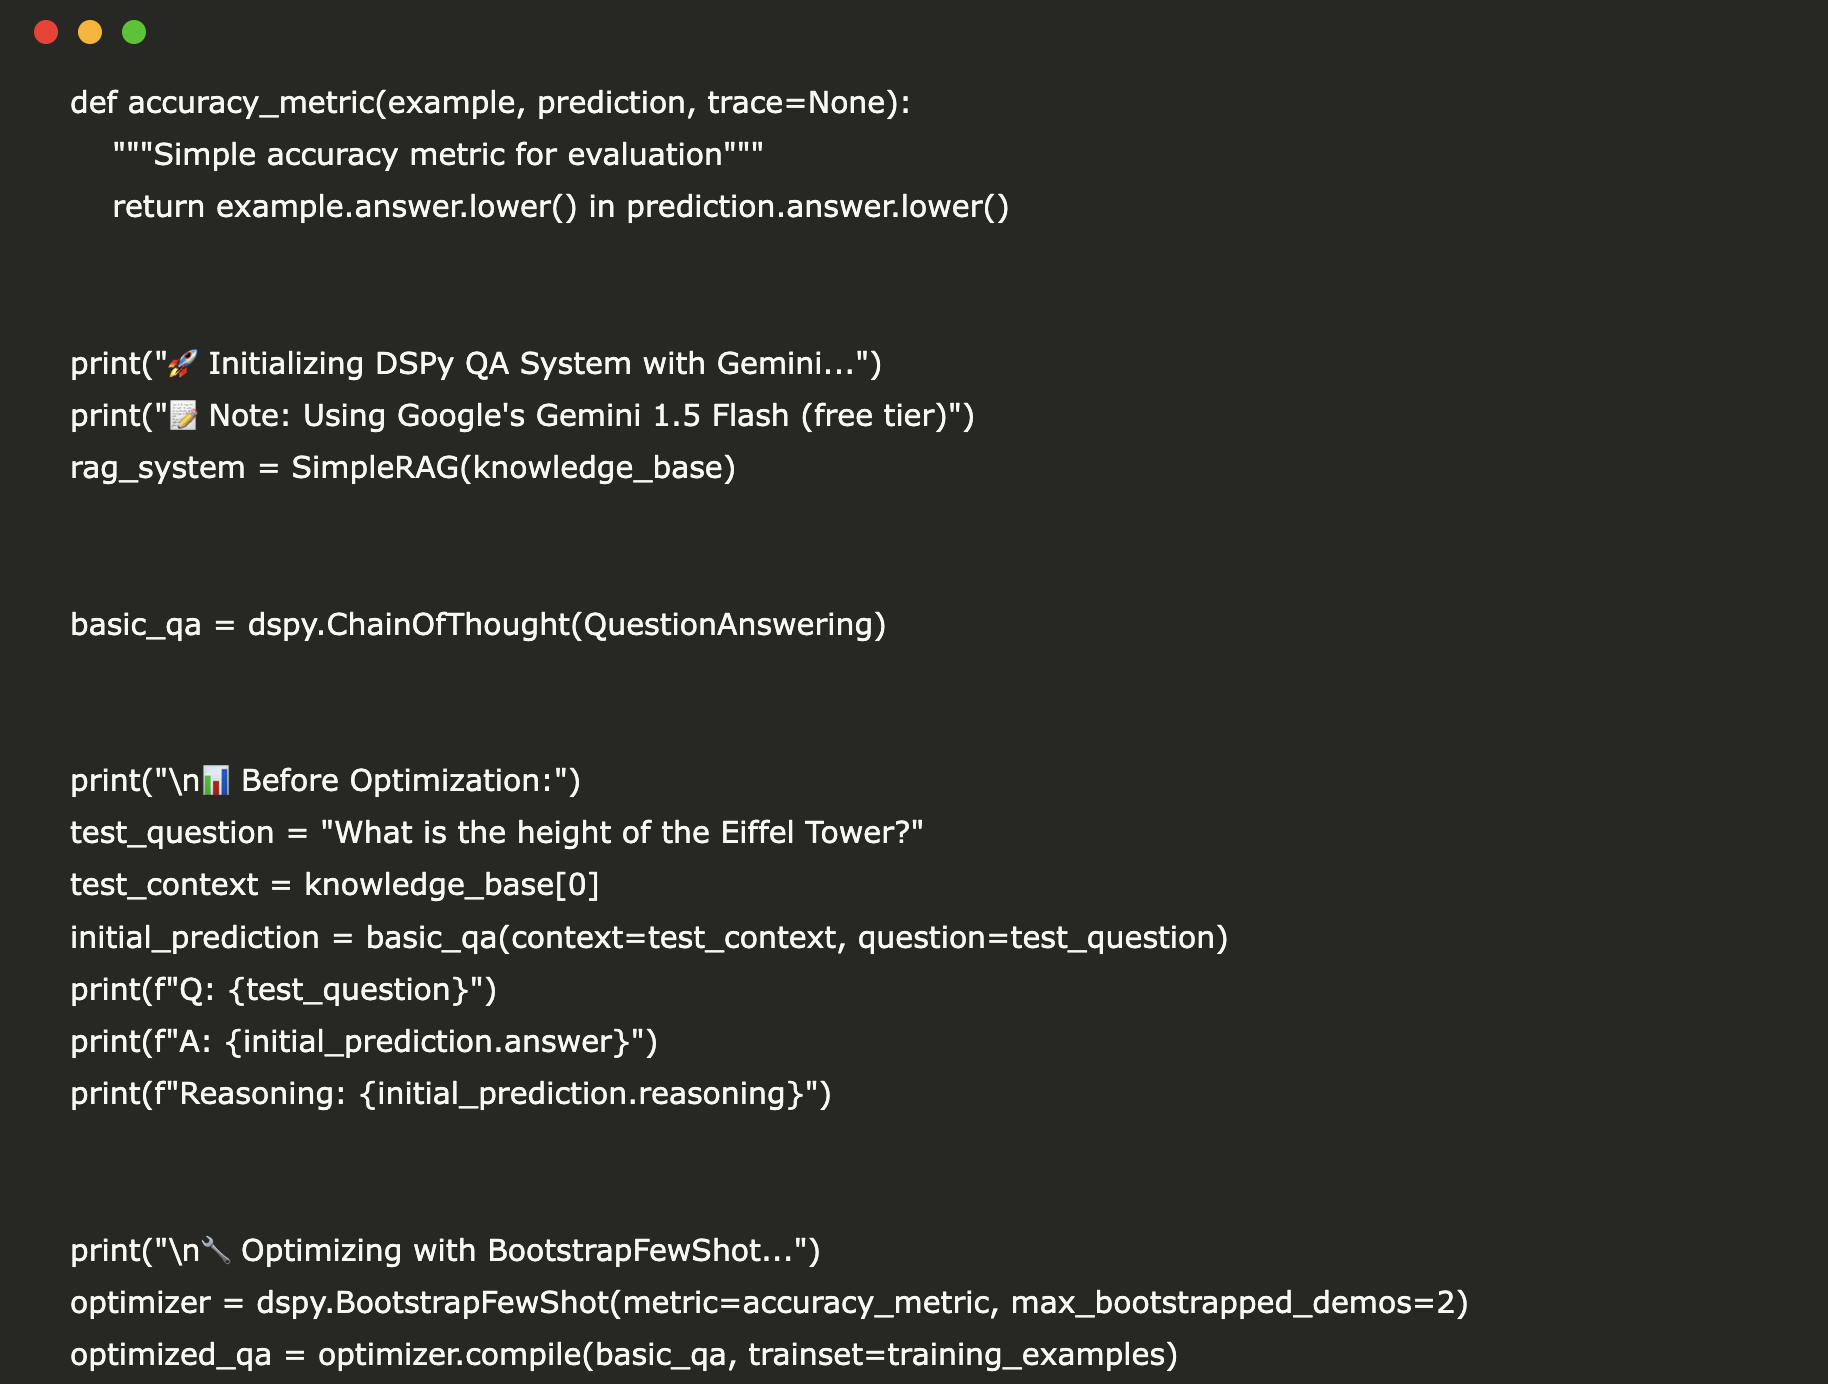Place cursor on 'rag_system = SimpleRAG' line
This screenshot has width=1828, height=1384.
tap(402, 468)
